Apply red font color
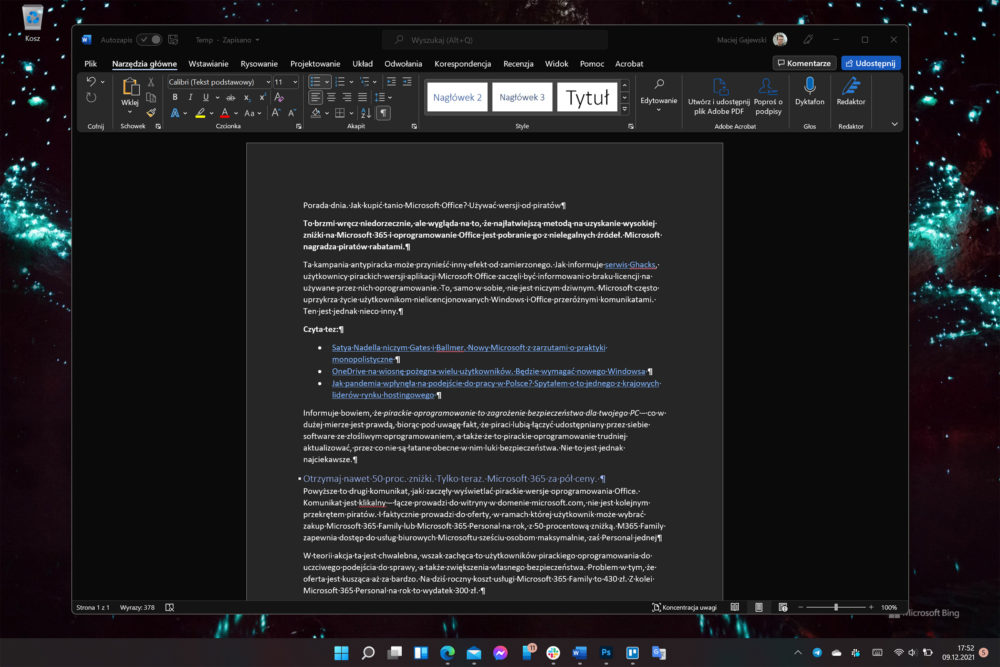Image resolution: width=1000 pixels, height=667 pixels. coord(224,113)
